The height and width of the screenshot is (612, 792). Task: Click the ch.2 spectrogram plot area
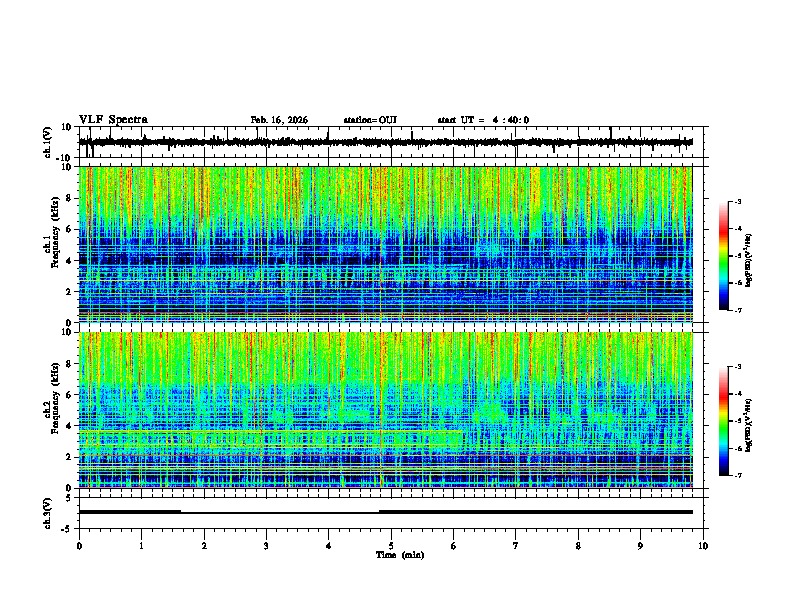pyautogui.click(x=386, y=410)
